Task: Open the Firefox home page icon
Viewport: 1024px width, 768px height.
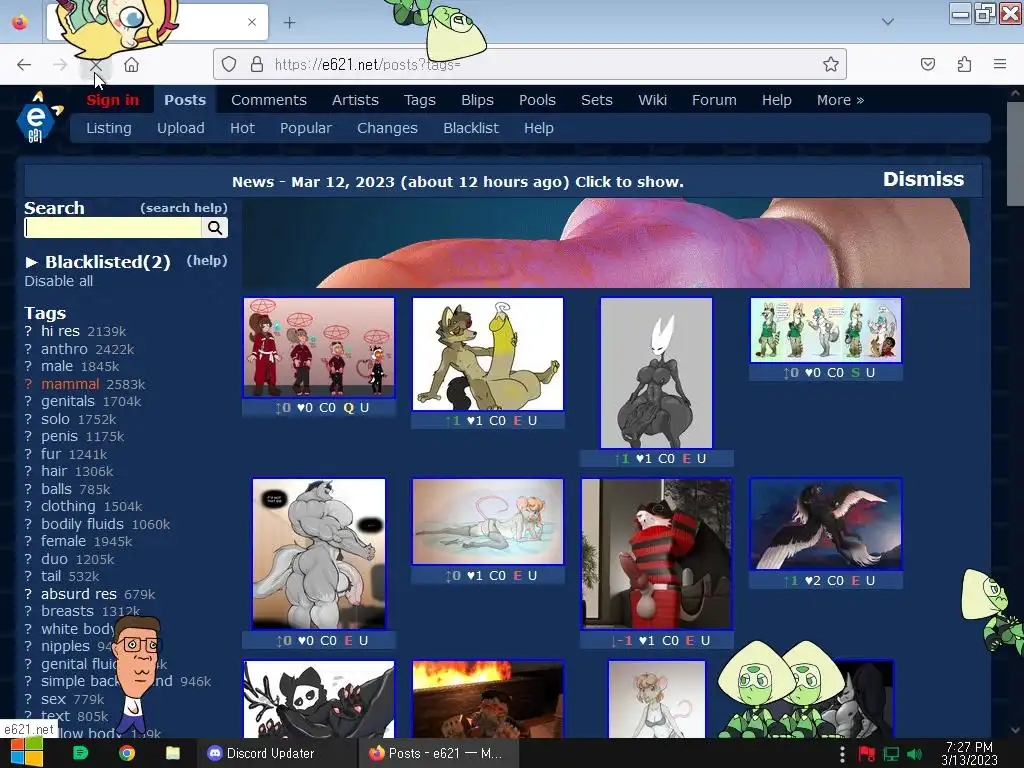Action: pos(131,65)
